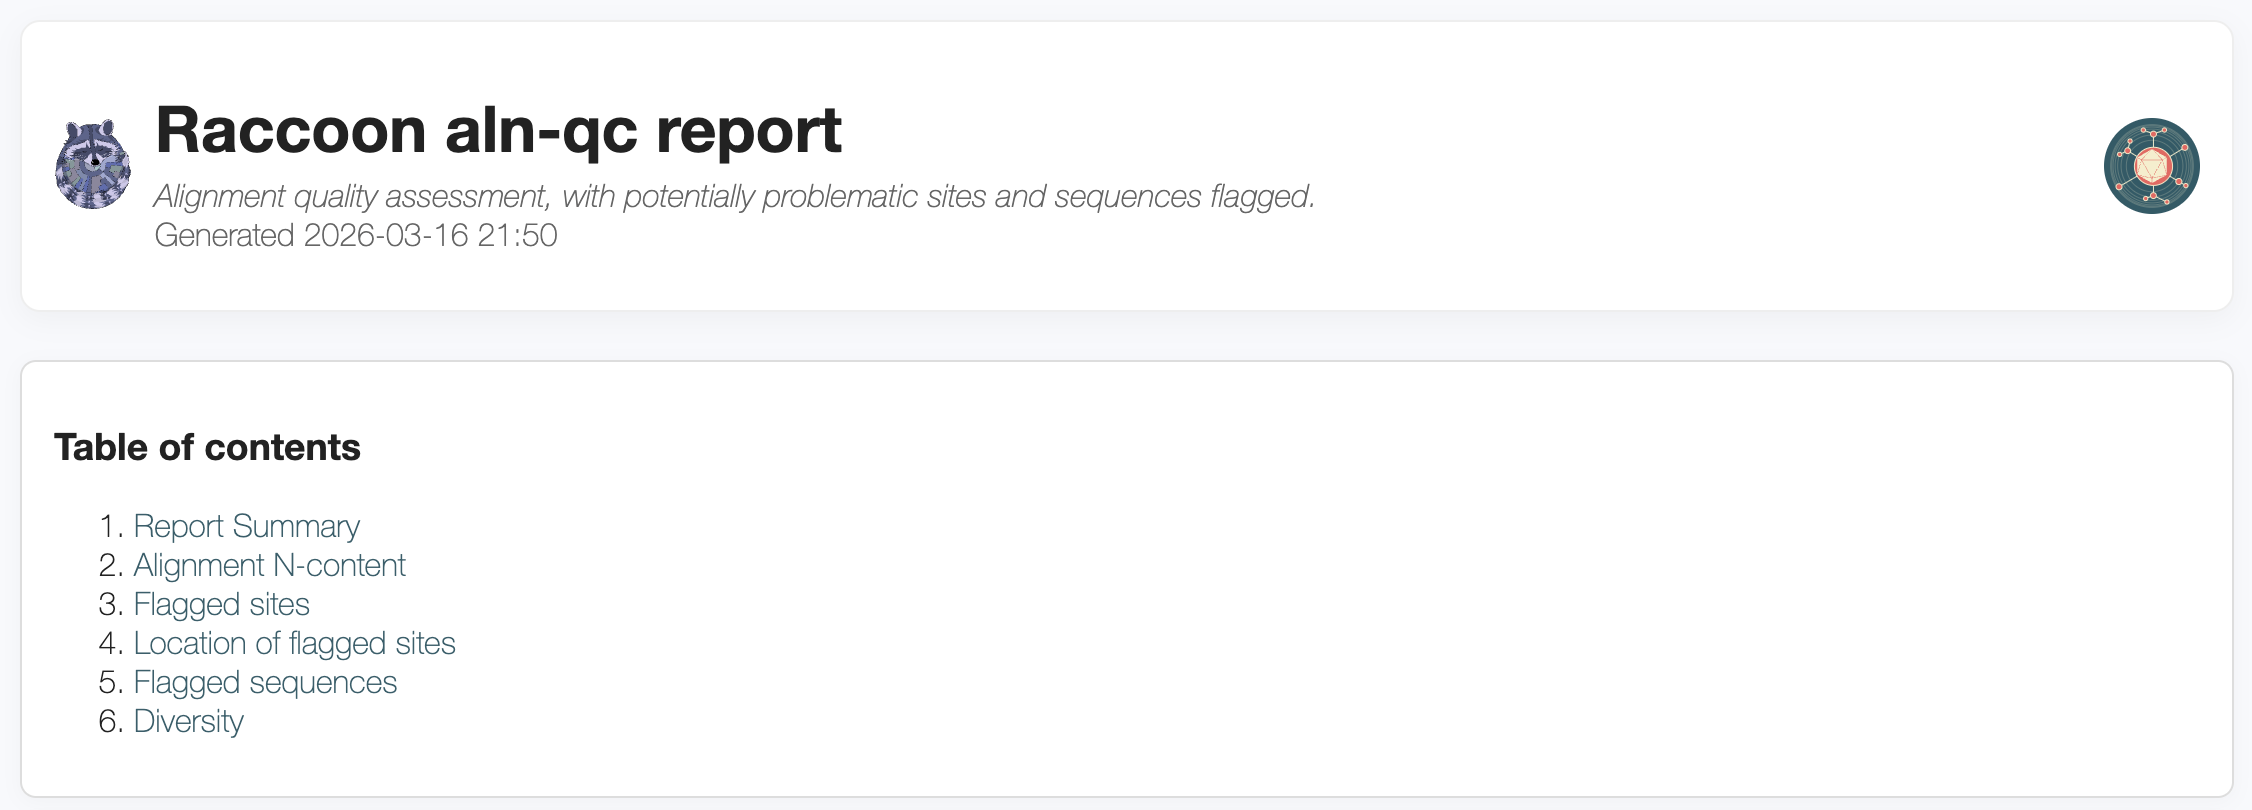Click list number 2 beside Alignment N-content
2252x810 pixels.
[110, 565]
